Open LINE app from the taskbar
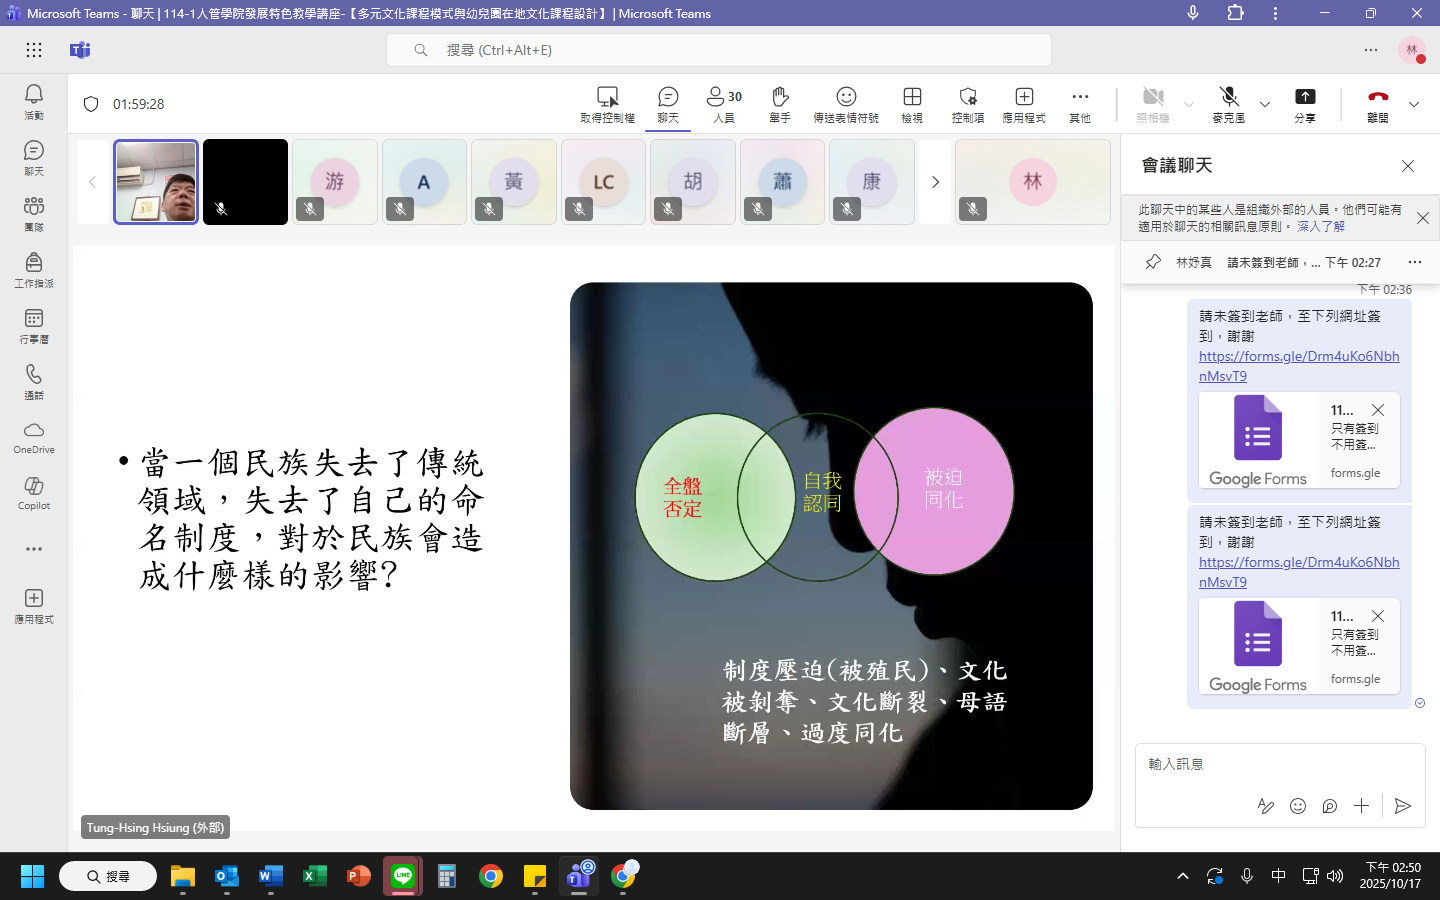This screenshot has width=1440, height=900. 403,877
